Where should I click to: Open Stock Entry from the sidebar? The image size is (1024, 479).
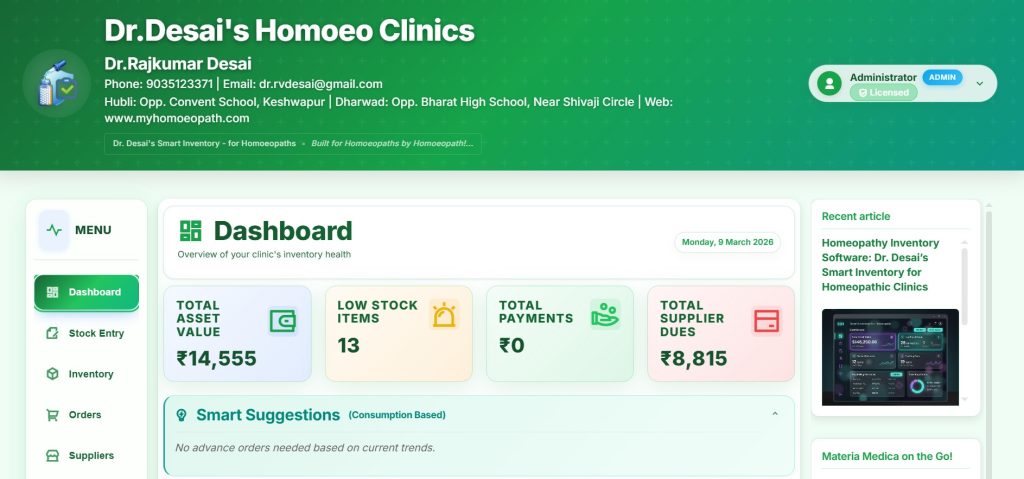(87, 333)
